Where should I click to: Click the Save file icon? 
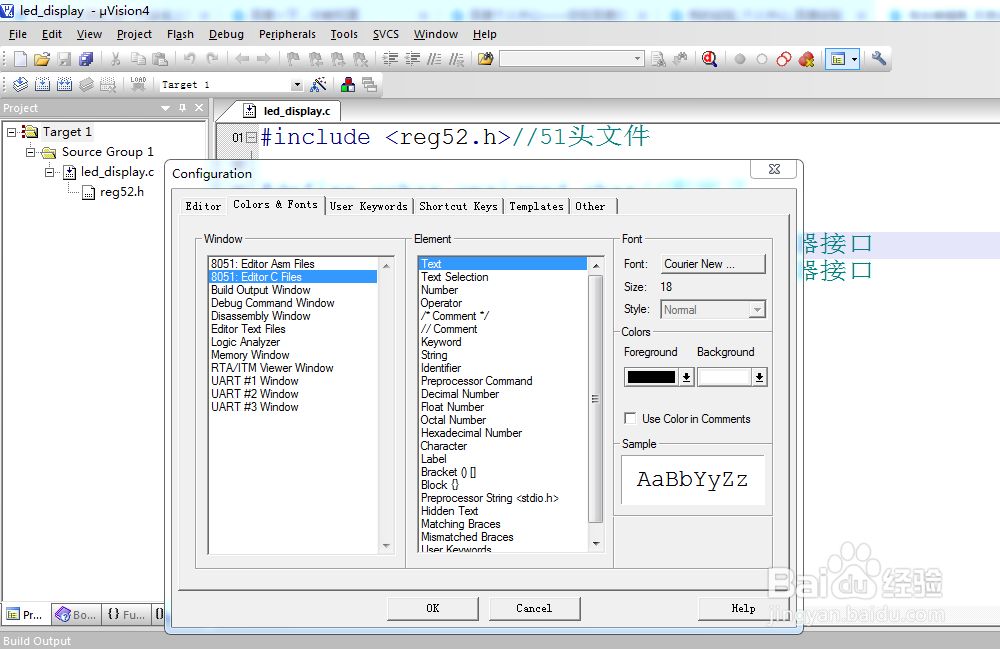point(64,59)
